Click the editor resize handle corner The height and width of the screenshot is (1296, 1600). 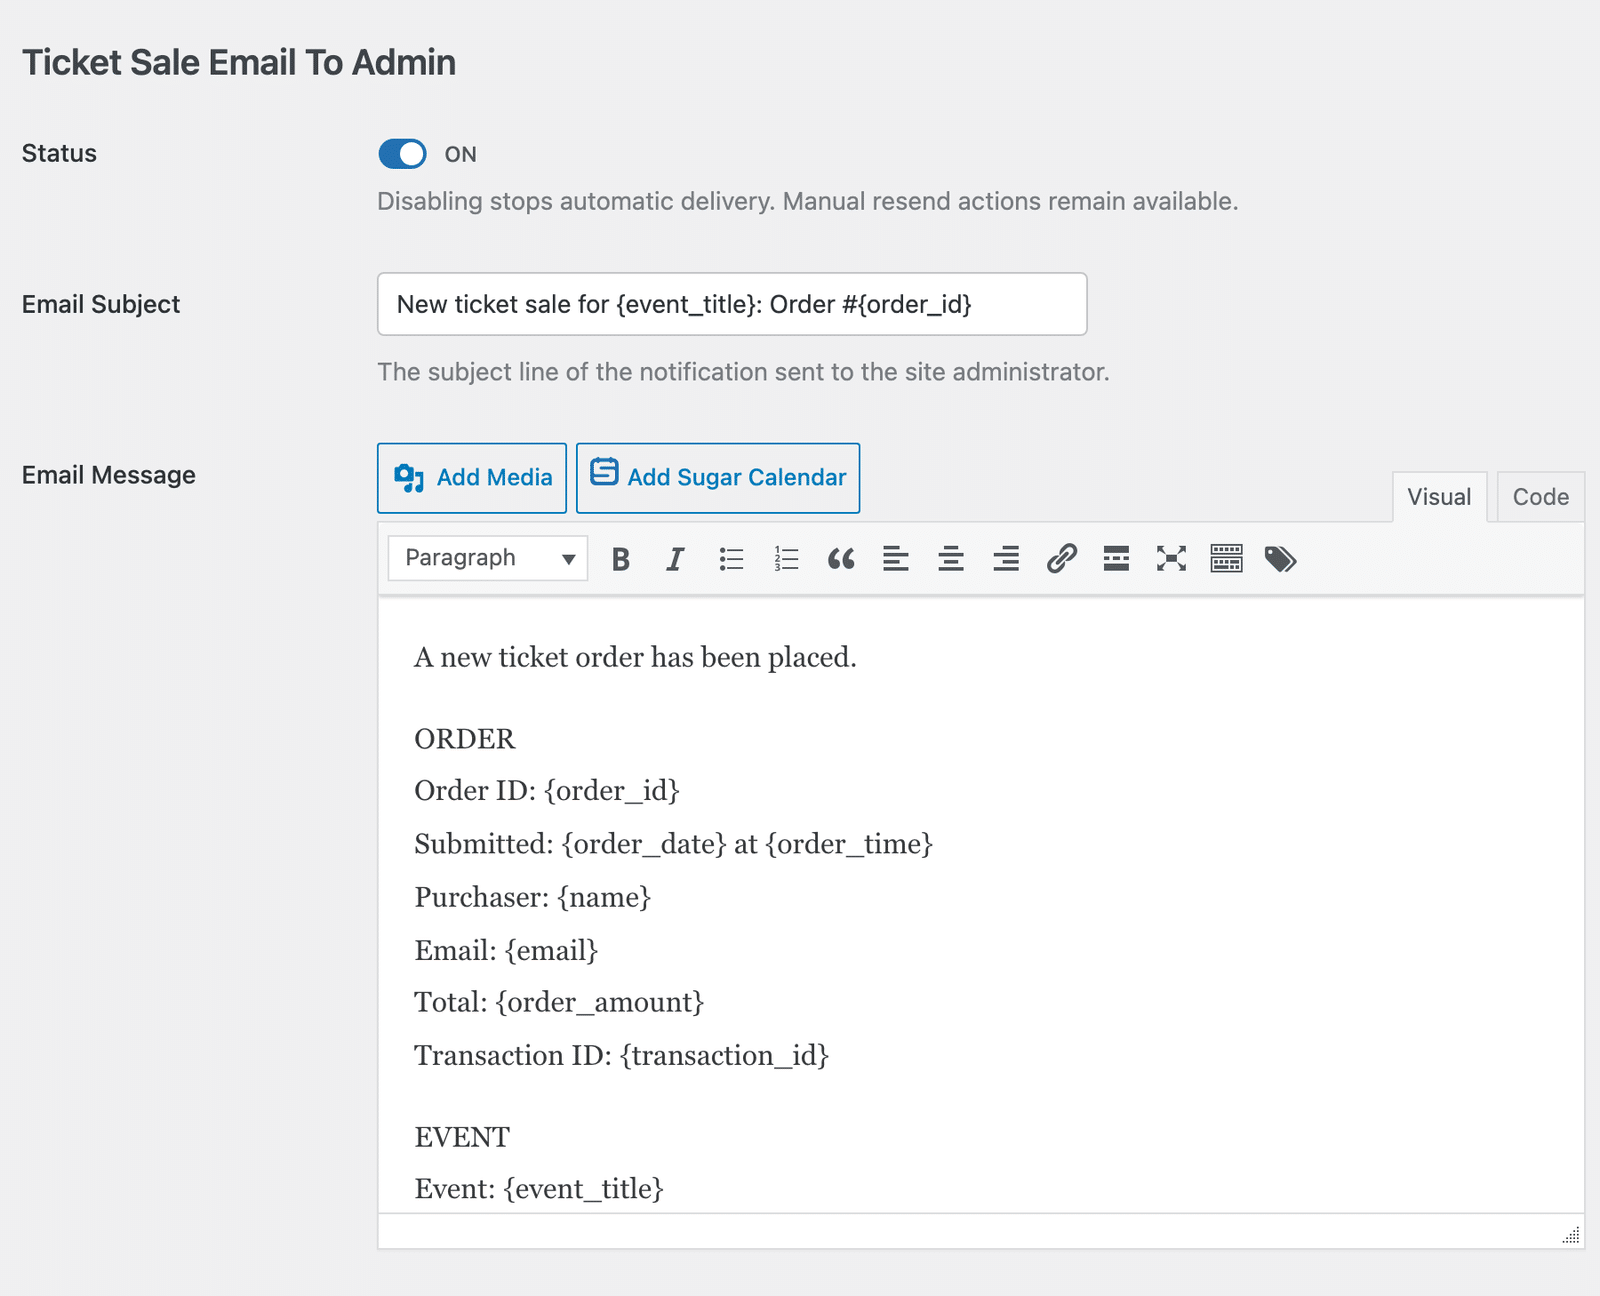(x=1571, y=1235)
